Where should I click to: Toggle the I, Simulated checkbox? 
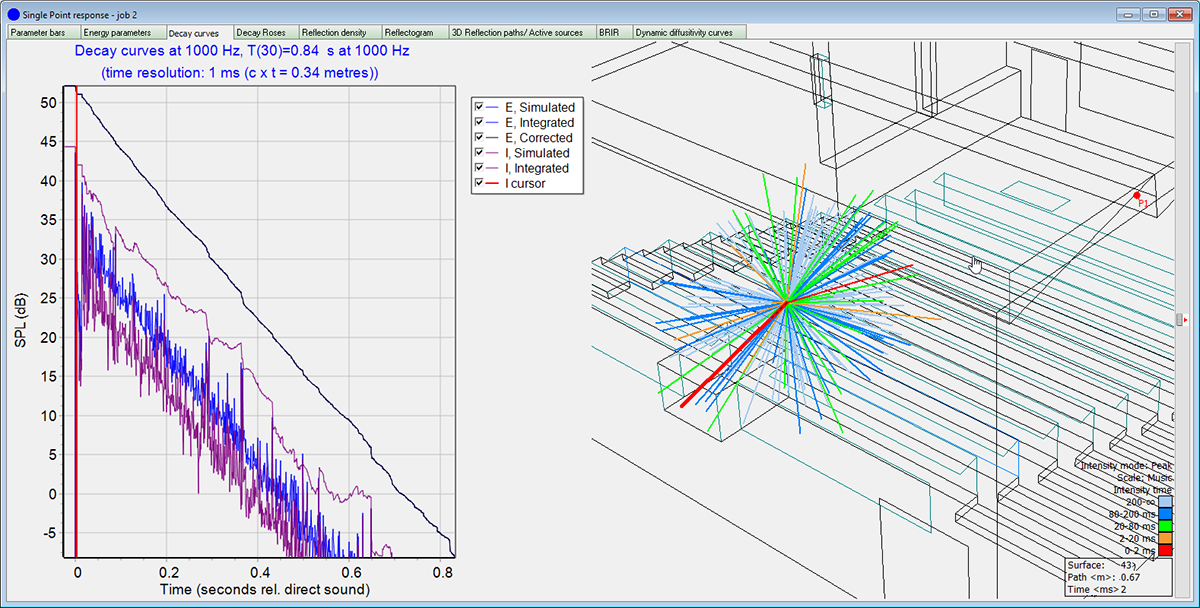click(480, 153)
